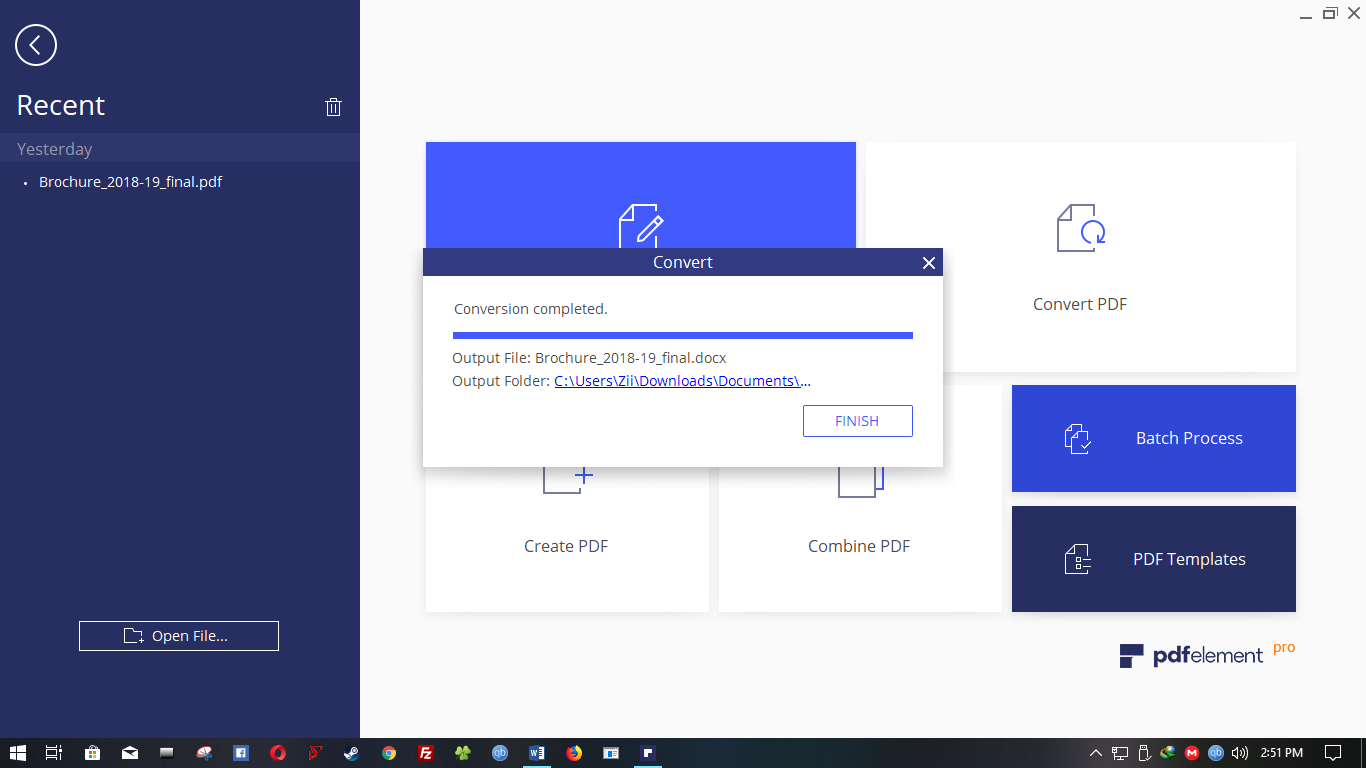Open Task View in the taskbar
This screenshot has height=768, width=1366.
(54, 753)
